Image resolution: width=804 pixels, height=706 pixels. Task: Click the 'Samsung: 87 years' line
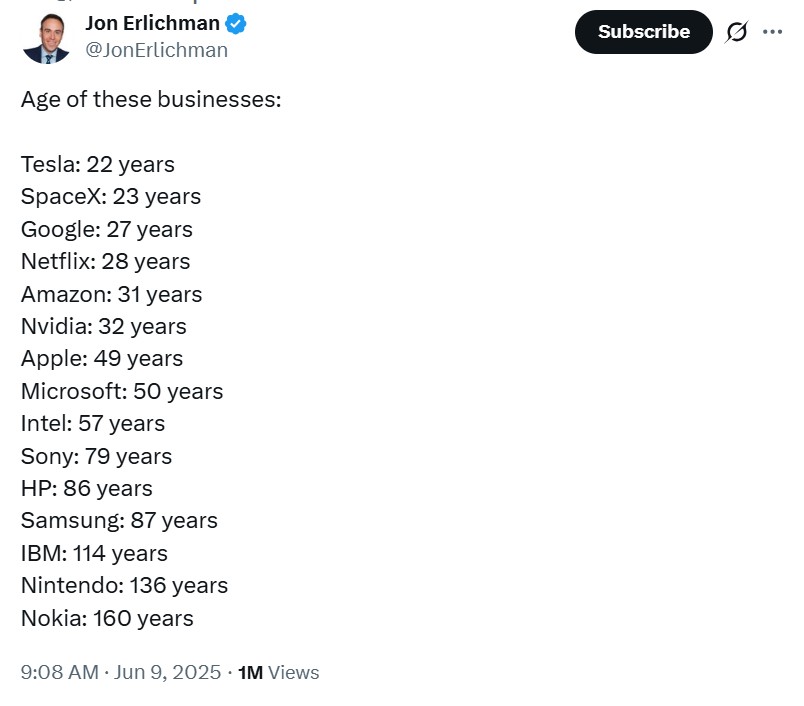(x=119, y=521)
